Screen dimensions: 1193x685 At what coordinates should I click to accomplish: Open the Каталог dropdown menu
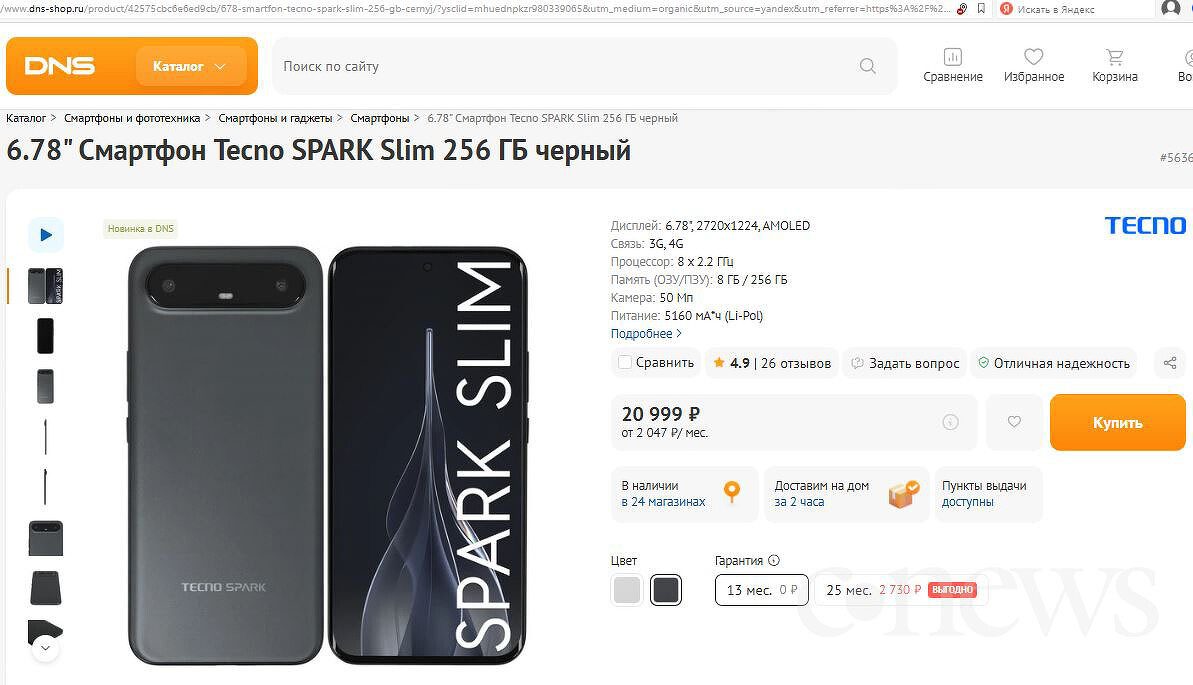(x=190, y=66)
